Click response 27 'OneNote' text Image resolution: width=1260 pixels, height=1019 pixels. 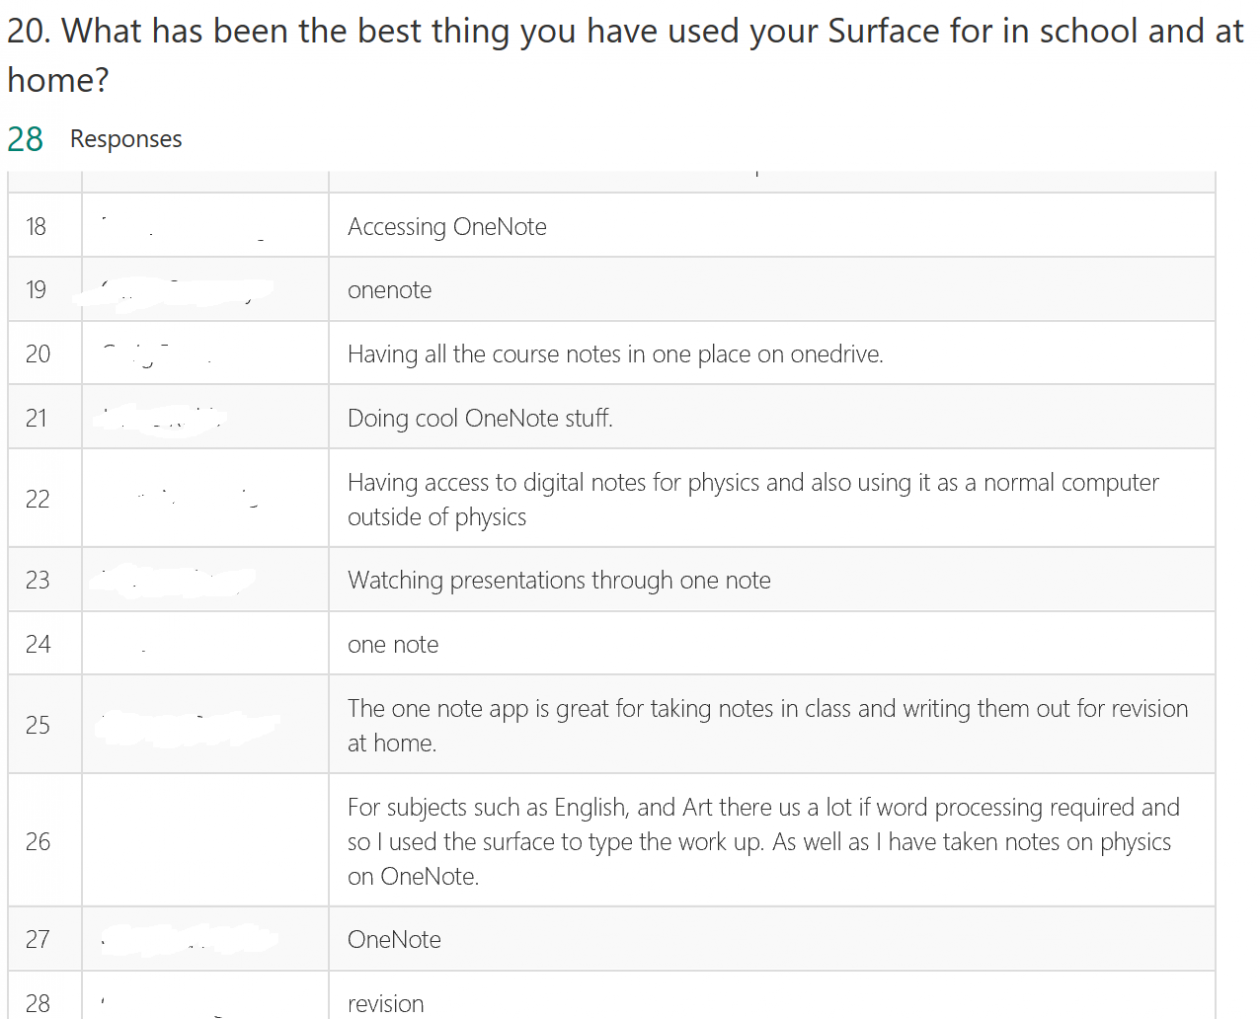tap(394, 940)
